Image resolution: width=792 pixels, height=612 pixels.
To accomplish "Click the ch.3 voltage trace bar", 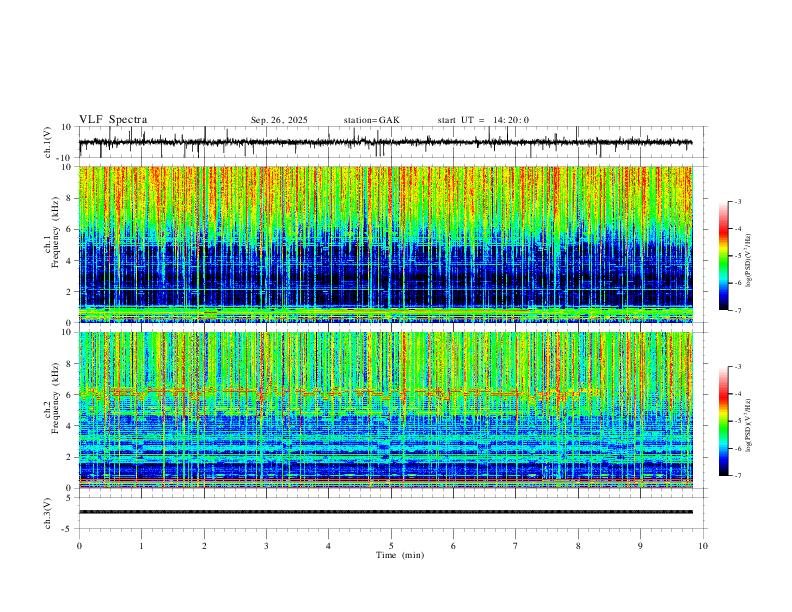I will [x=385, y=512].
